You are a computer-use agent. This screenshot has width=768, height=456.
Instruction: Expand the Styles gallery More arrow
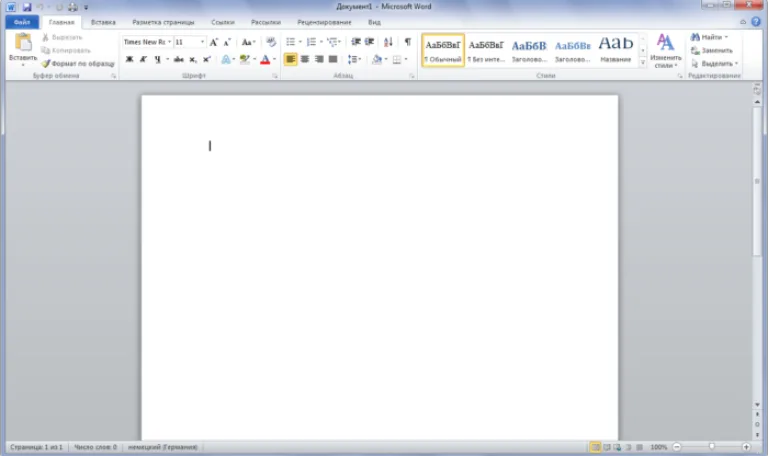click(x=643, y=63)
